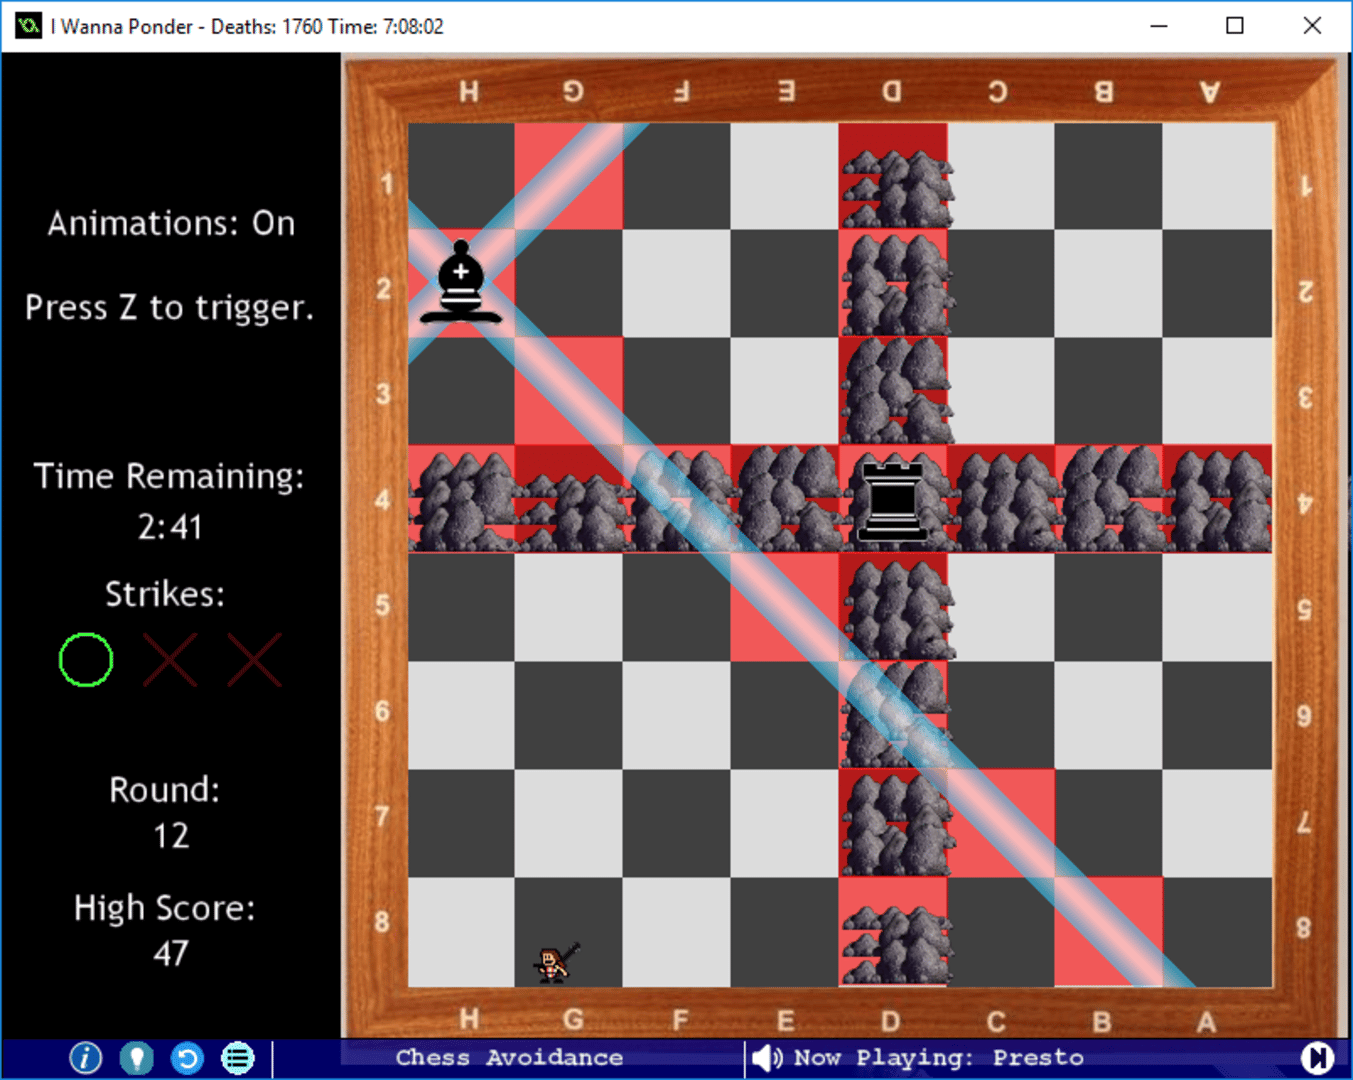
Task: Click the Time Remaining 2:41 display
Action: [170, 526]
